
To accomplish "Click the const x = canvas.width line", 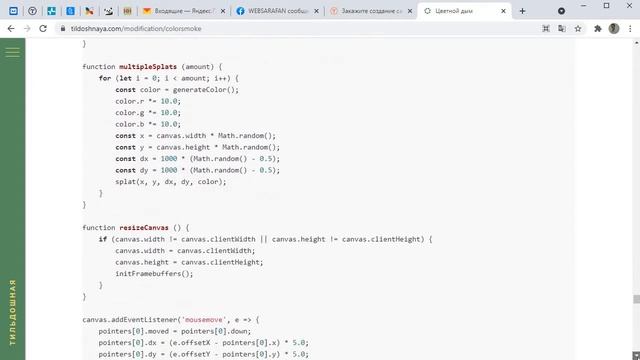I will point(196,136).
